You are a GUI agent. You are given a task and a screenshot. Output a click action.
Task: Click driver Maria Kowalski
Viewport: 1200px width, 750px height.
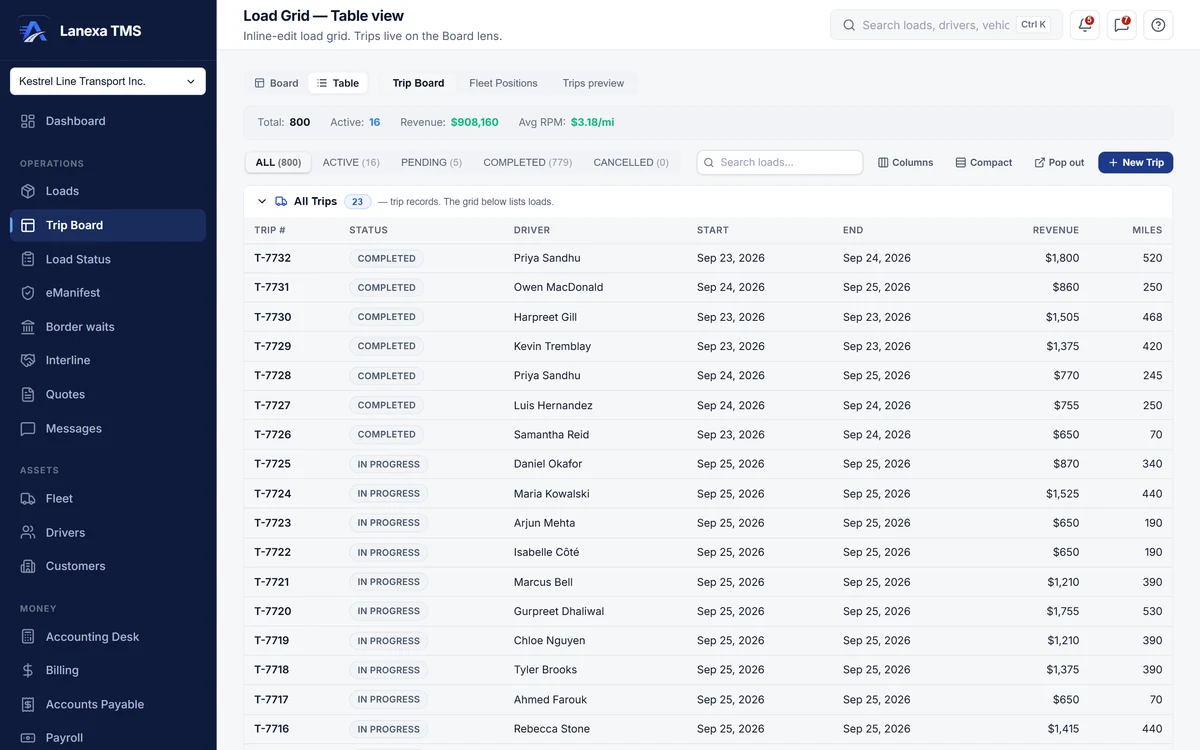(x=551, y=494)
